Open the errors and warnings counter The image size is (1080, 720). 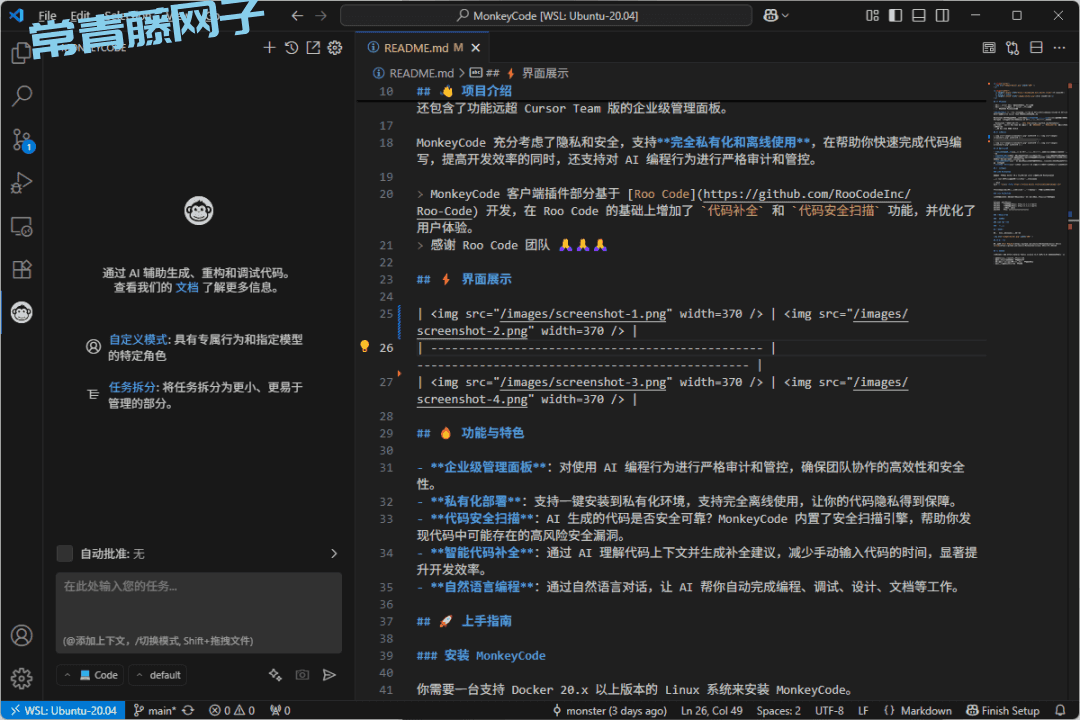tap(232, 710)
